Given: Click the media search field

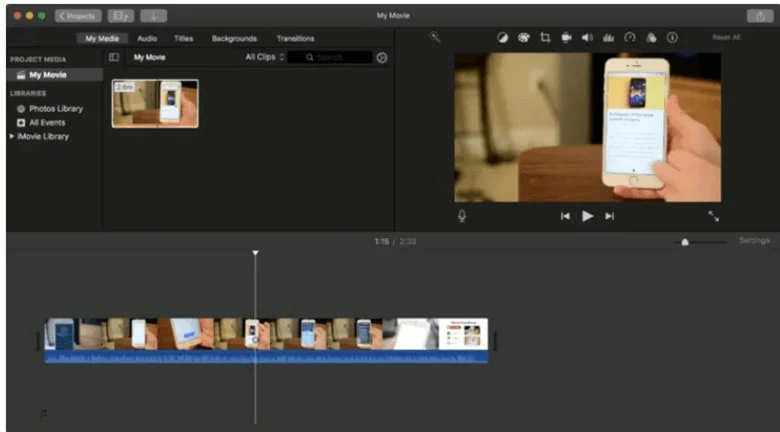Looking at the screenshot, I should pos(330,57).
